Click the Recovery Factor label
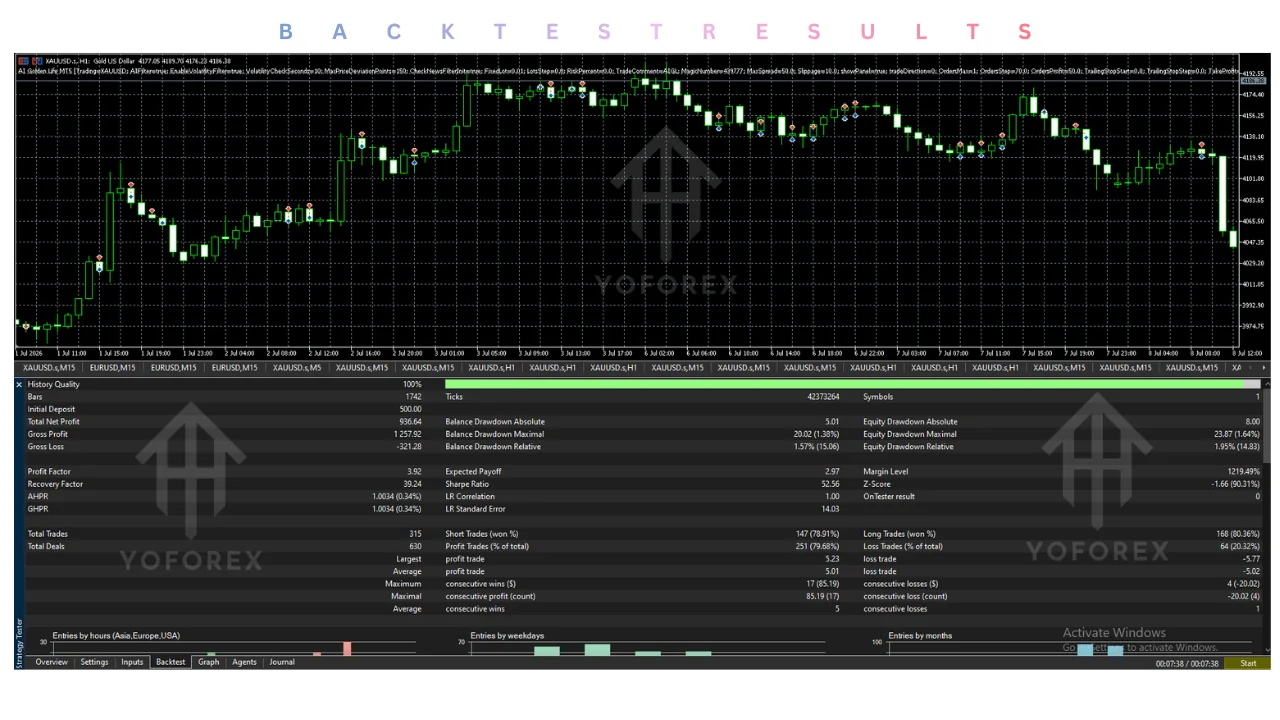This screenshot has height=720, width=1280. coord(55,484)
